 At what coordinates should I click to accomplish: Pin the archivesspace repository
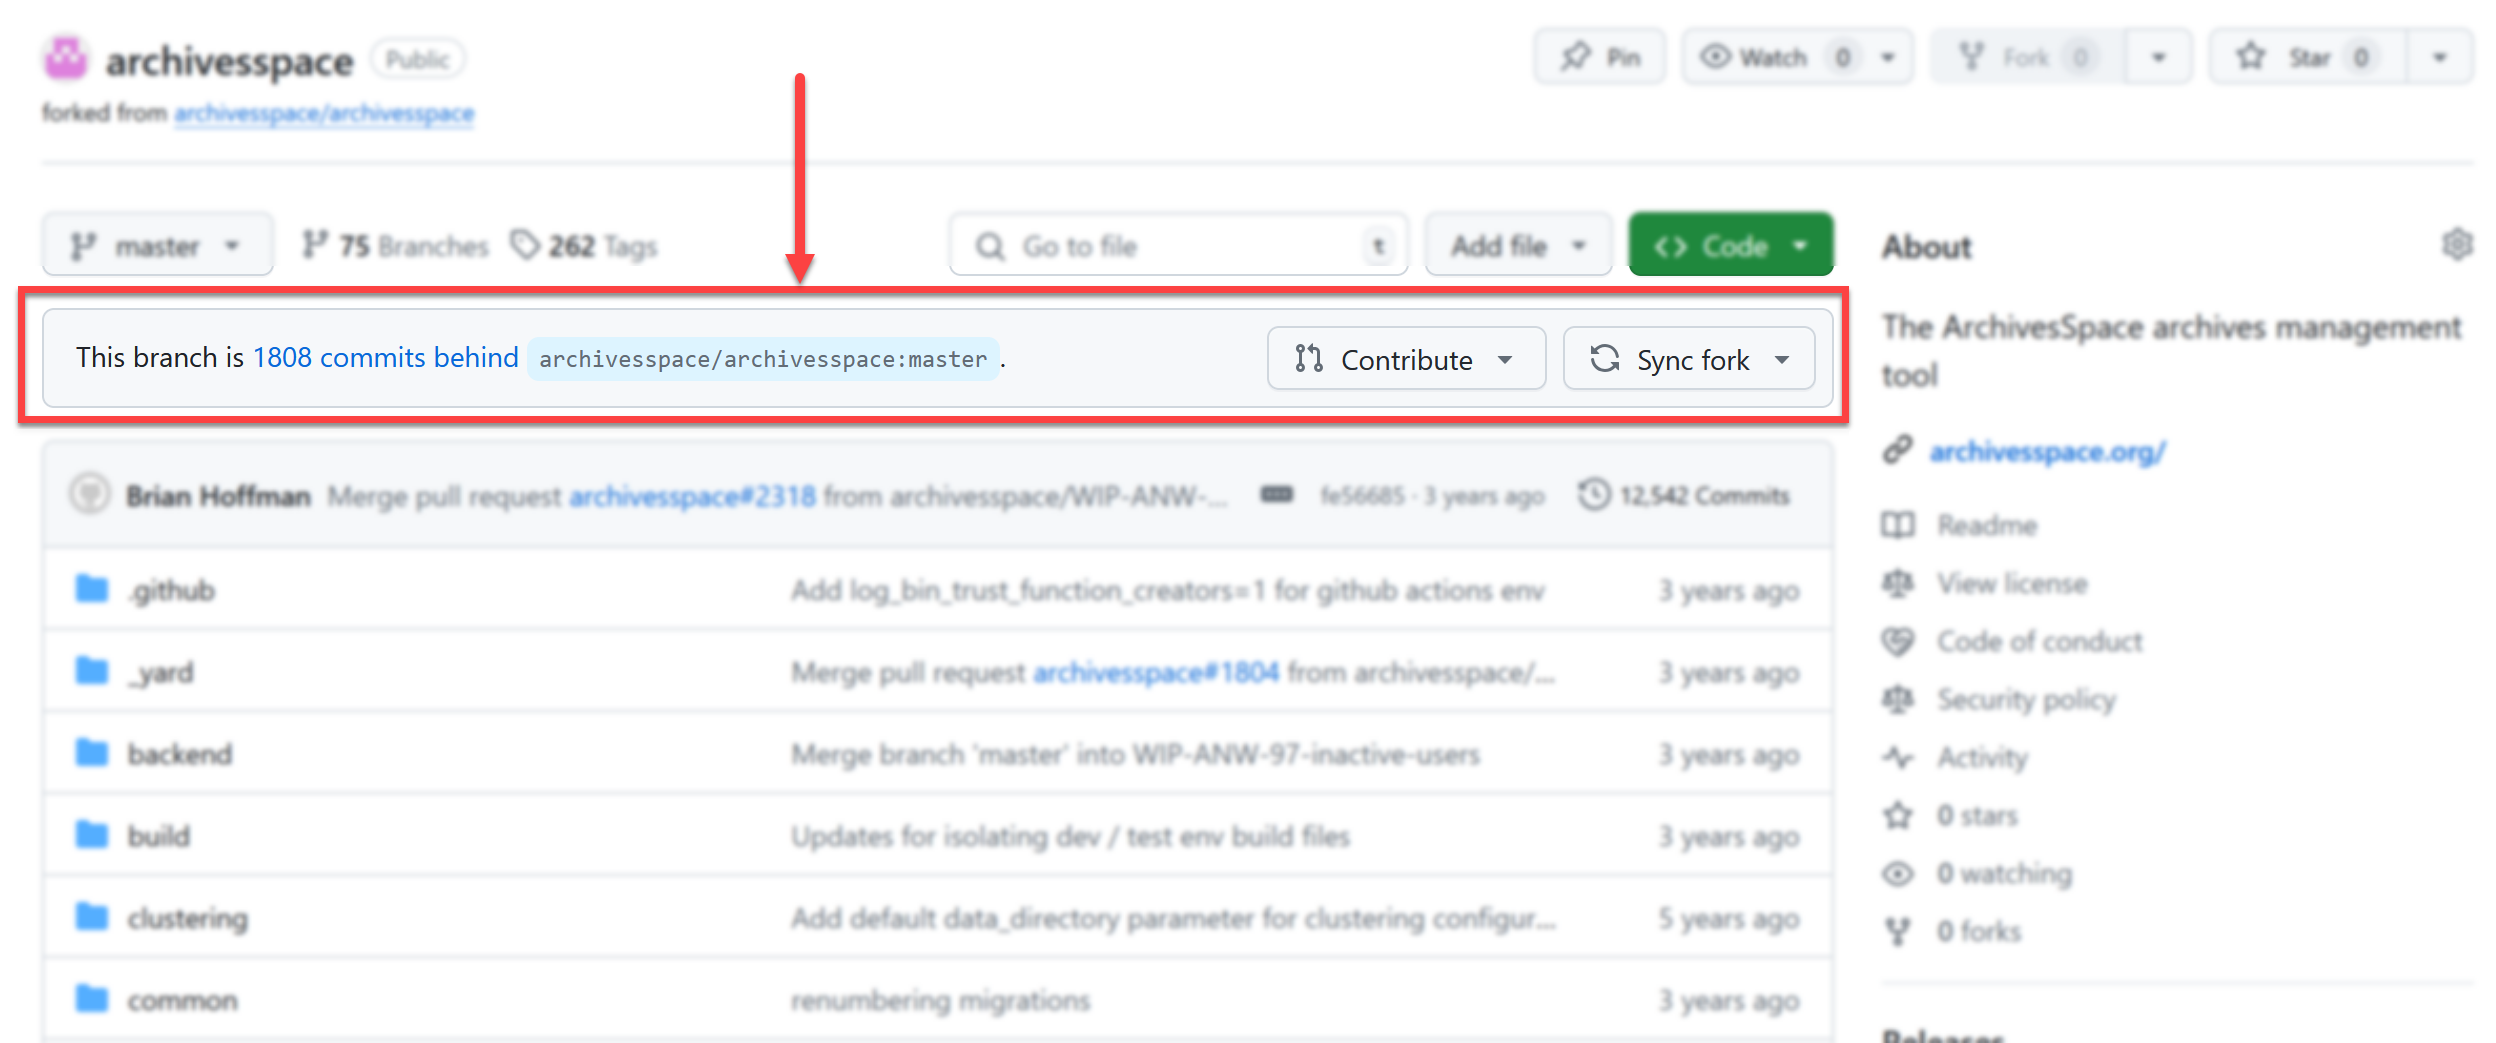[x=1600, y=57]
